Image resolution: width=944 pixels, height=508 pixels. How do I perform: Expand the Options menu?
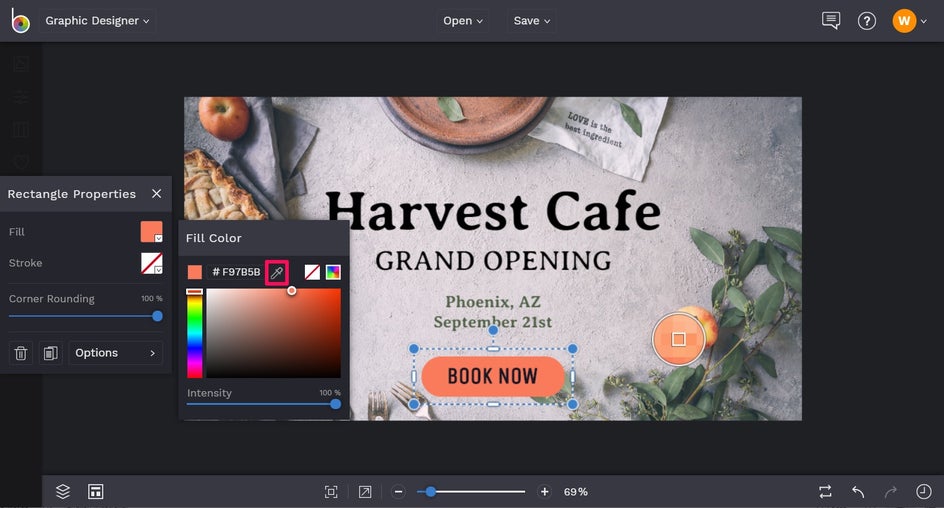pos(115,353)
